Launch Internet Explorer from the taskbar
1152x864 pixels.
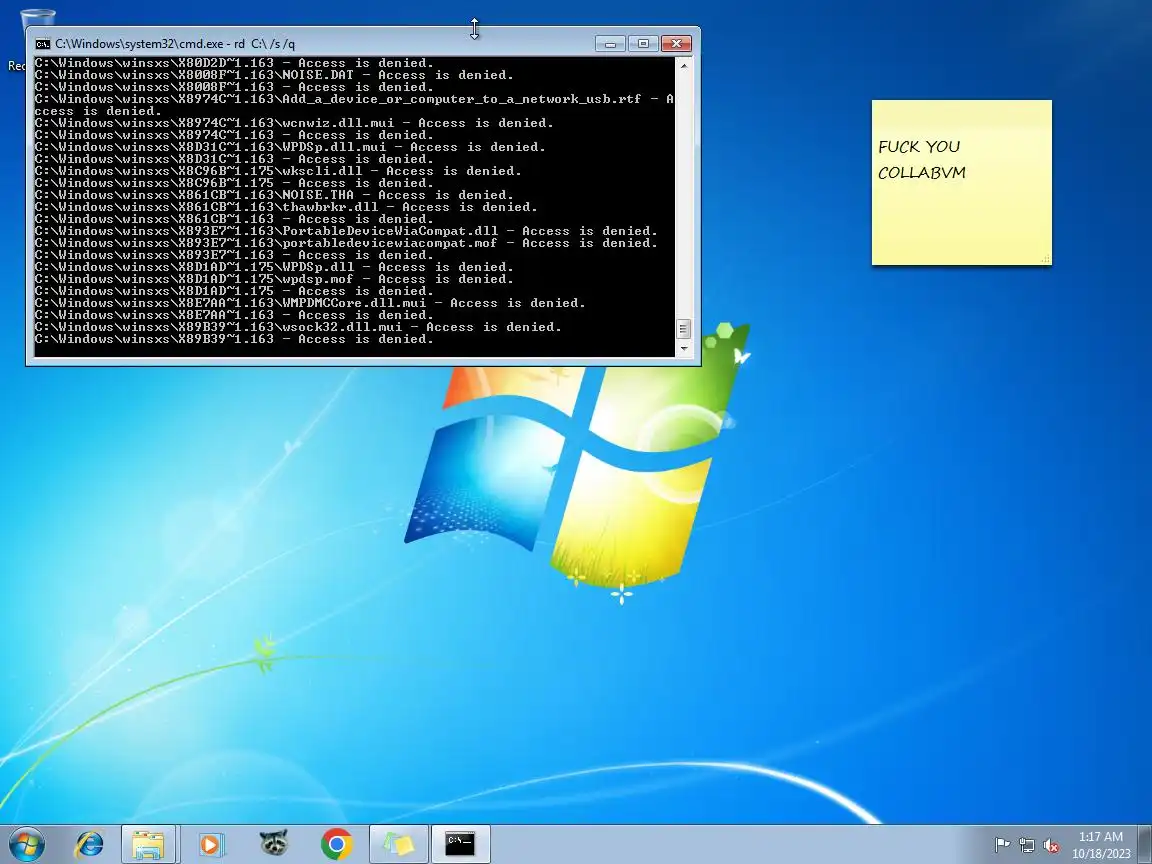point(90,844)
